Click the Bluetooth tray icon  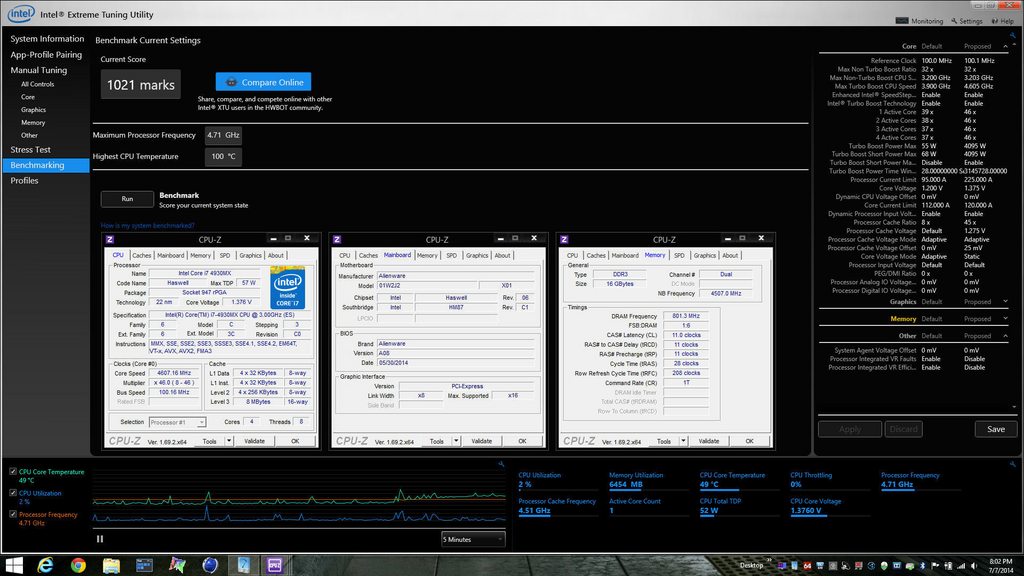point(923,566)
